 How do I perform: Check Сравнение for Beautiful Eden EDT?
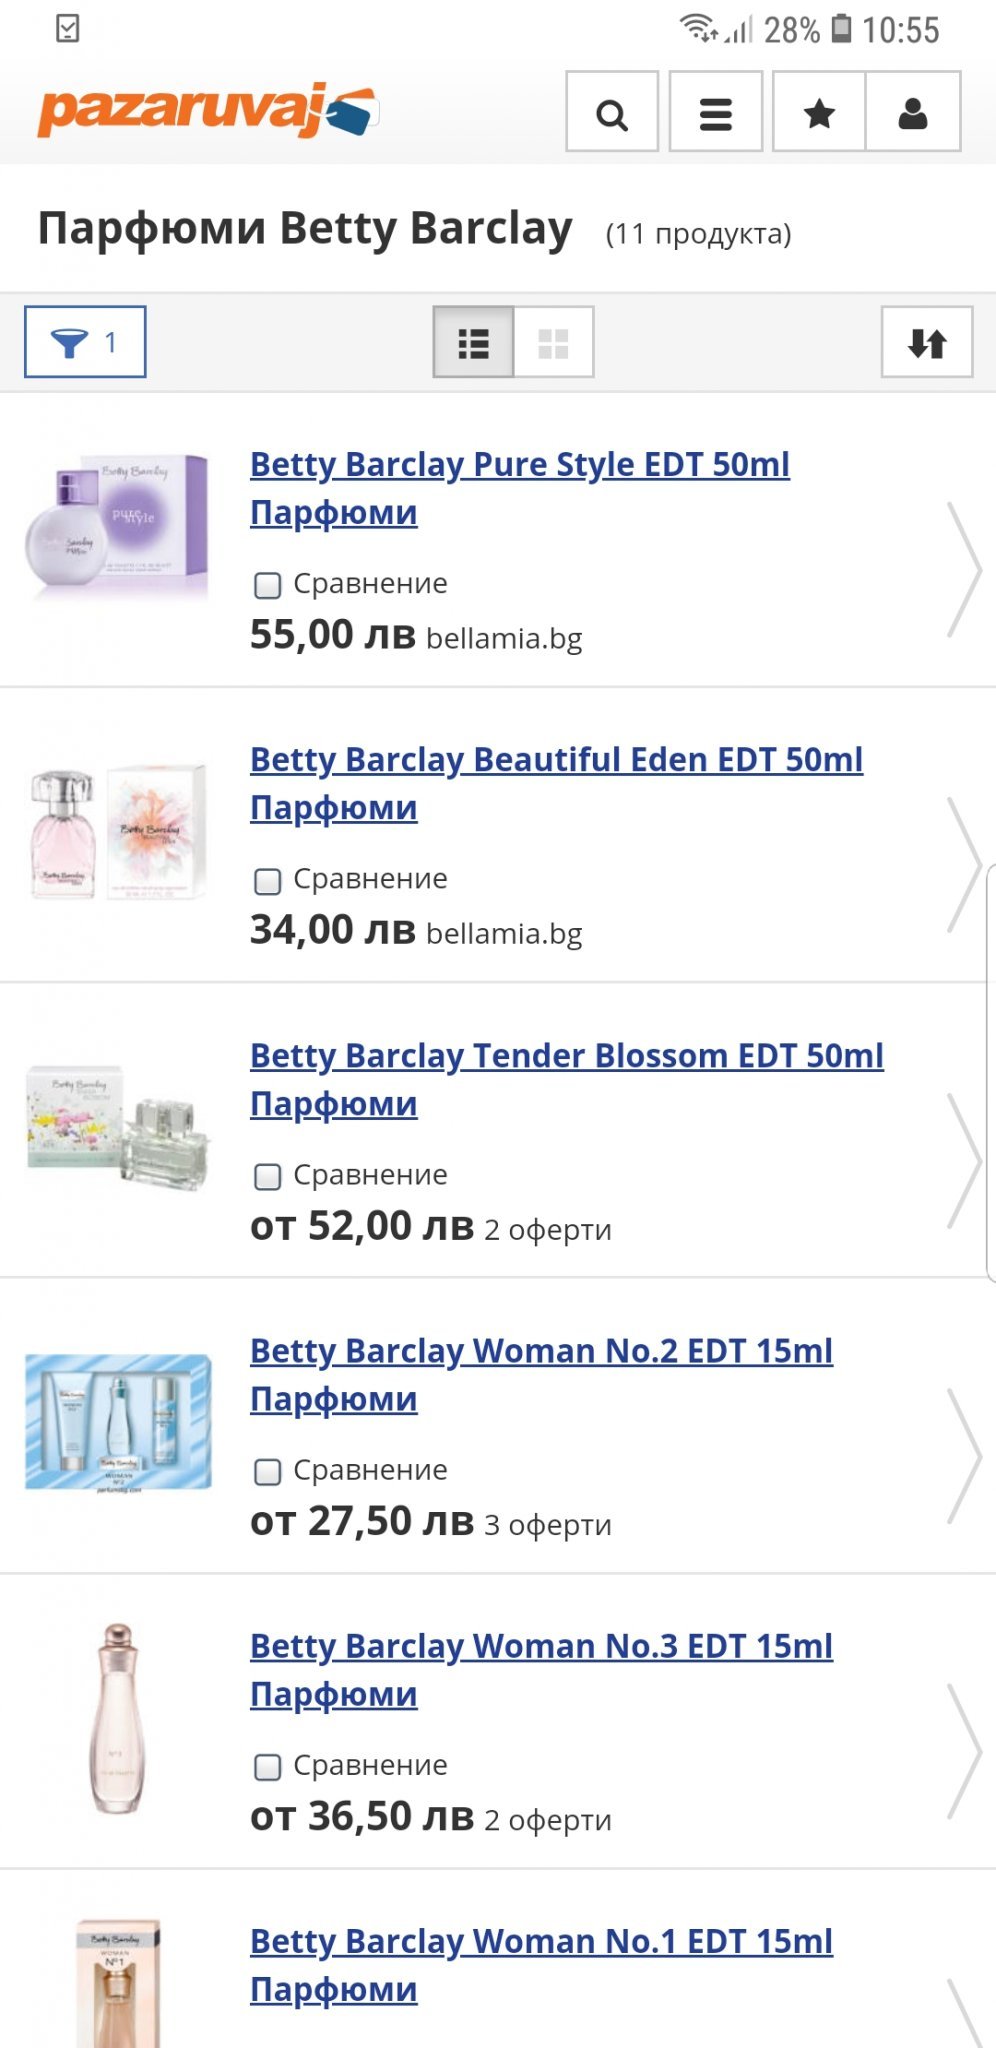pos(267,880)
